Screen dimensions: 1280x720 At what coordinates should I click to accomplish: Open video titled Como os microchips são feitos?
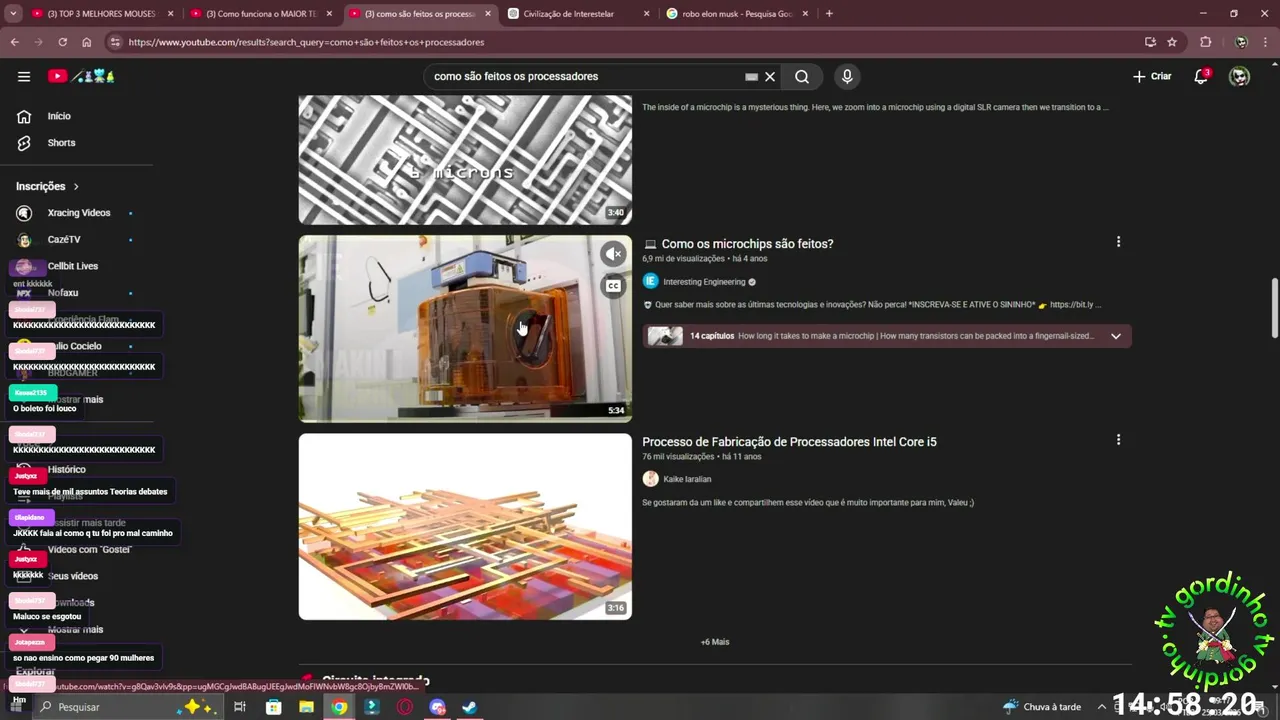click(x=747, y=244)
